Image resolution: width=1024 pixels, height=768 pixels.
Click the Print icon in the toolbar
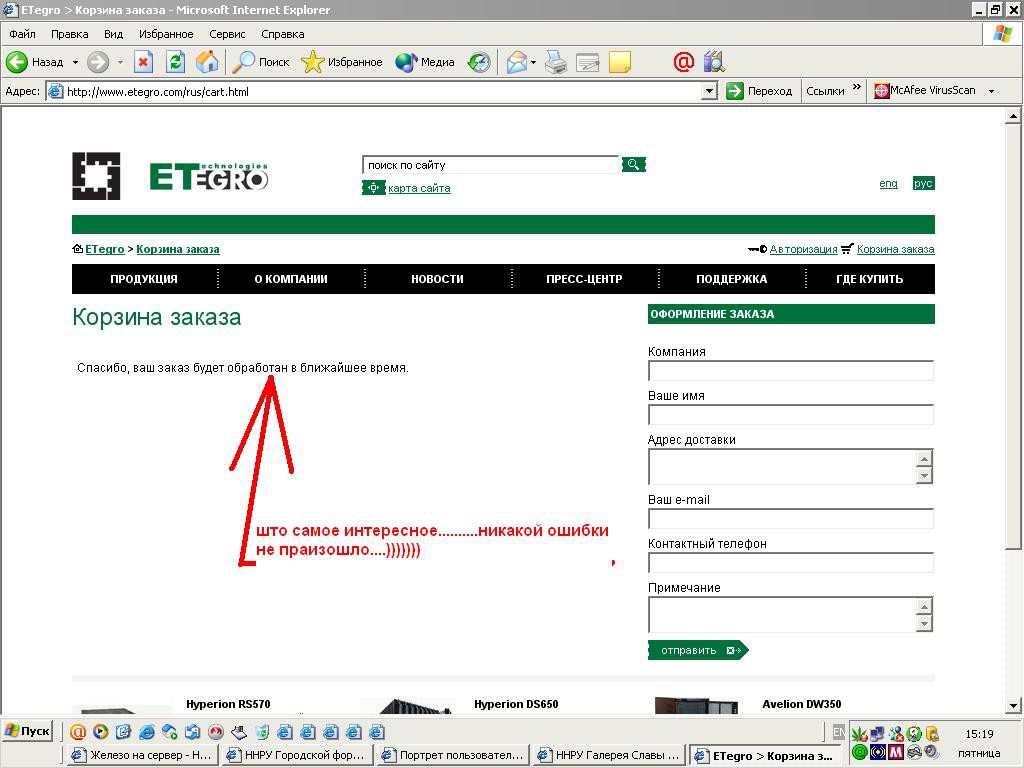556,62
